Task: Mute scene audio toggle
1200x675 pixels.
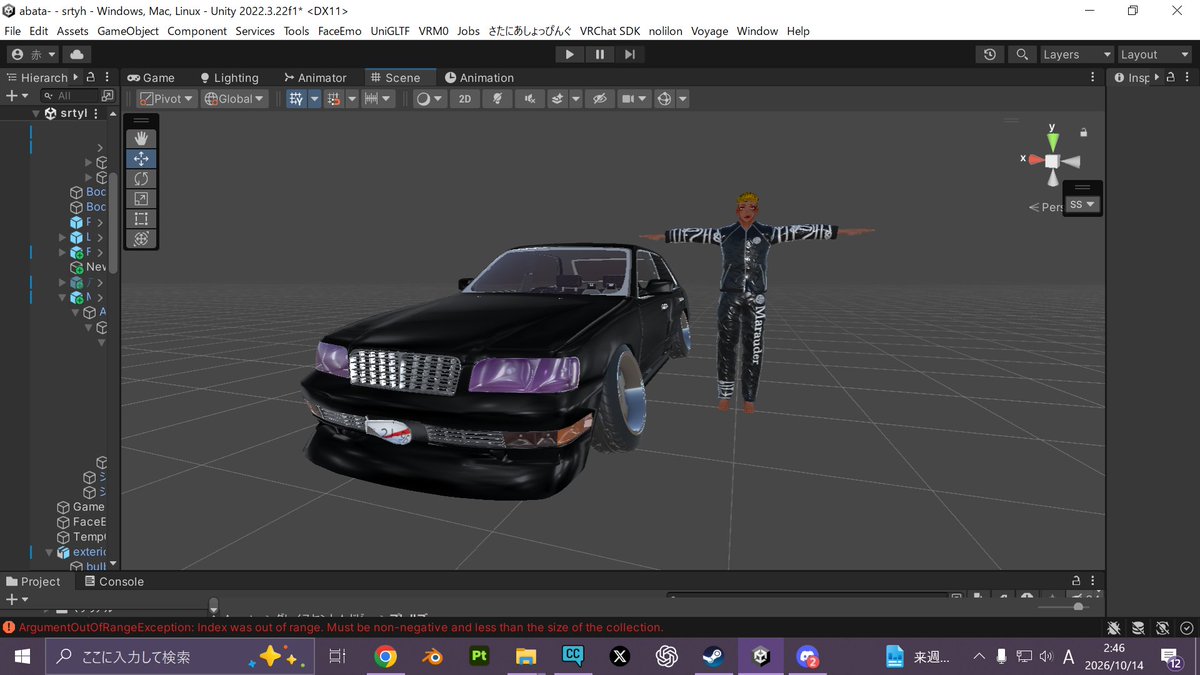Action: (x=529, y=98)
